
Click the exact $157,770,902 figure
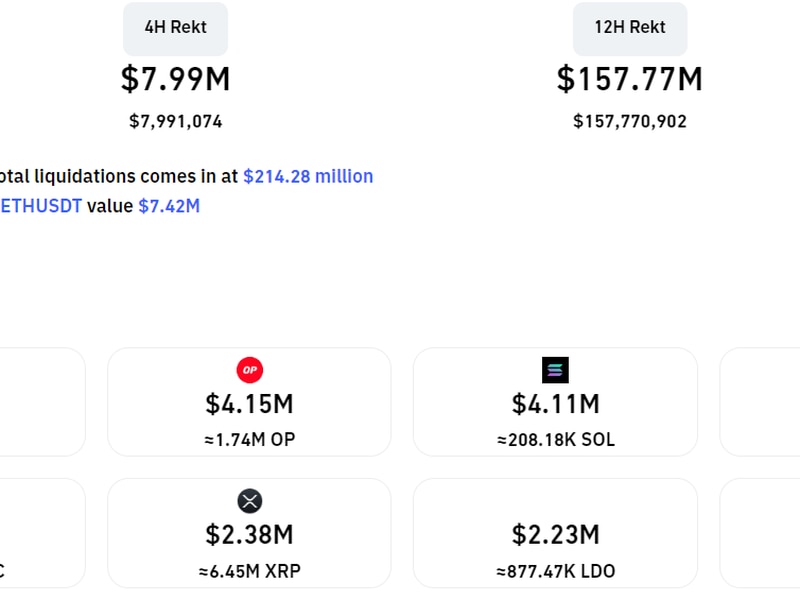(630, 121)
